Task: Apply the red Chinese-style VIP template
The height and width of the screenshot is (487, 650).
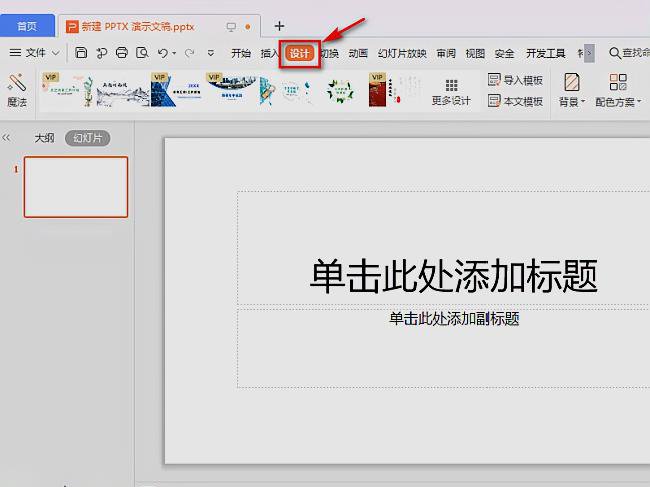Action: point(395,90)
